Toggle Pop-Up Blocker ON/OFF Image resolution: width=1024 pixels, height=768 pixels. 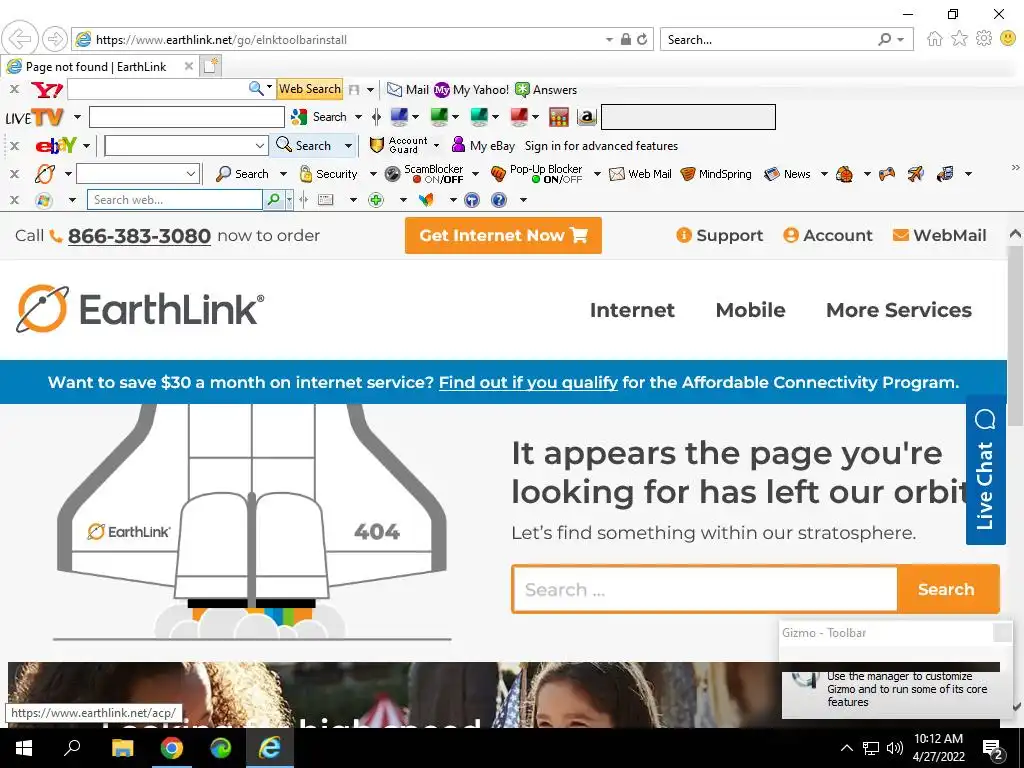(x=537, y=174)
